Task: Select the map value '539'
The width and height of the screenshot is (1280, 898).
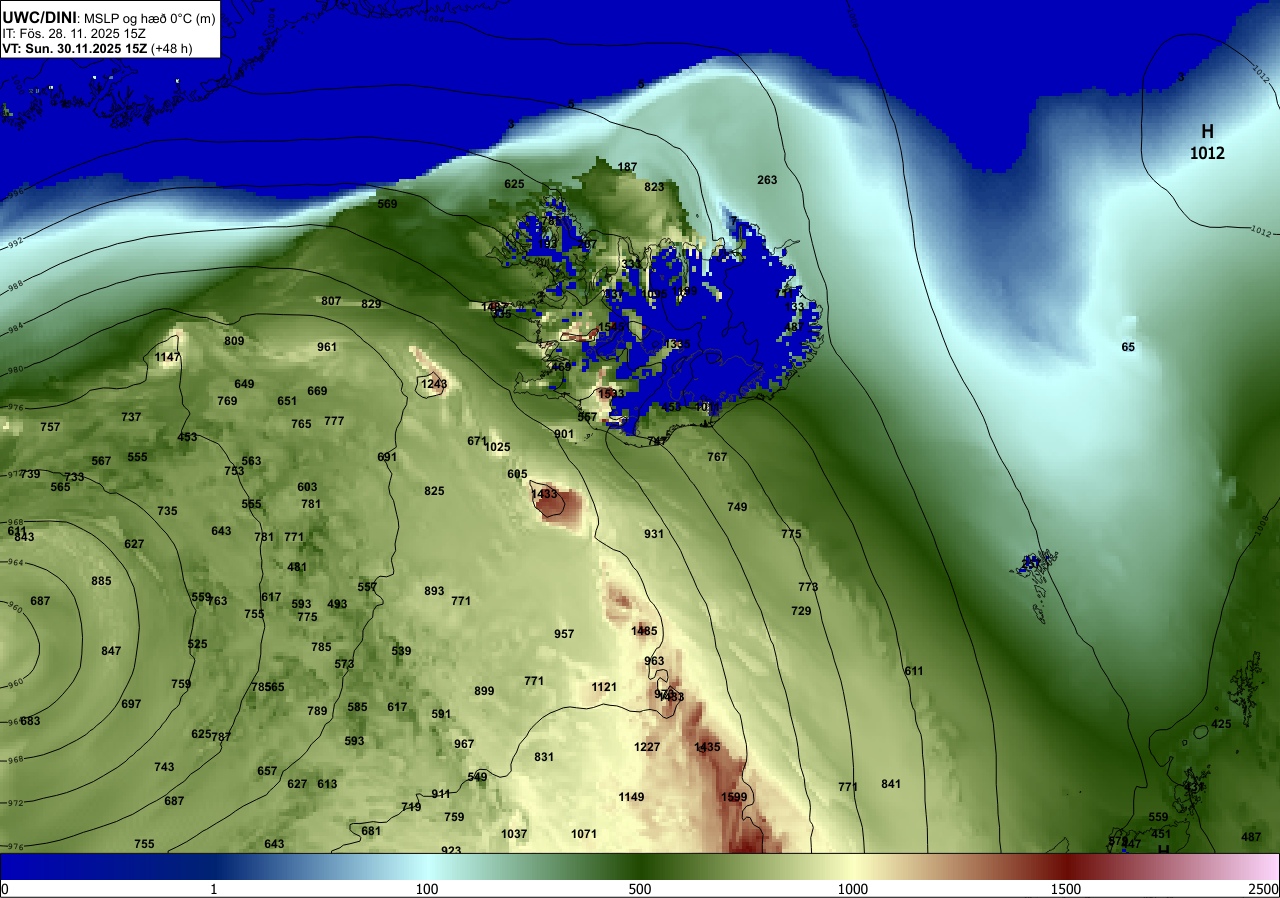Action: pyautogui.click(x=401, y=651)
